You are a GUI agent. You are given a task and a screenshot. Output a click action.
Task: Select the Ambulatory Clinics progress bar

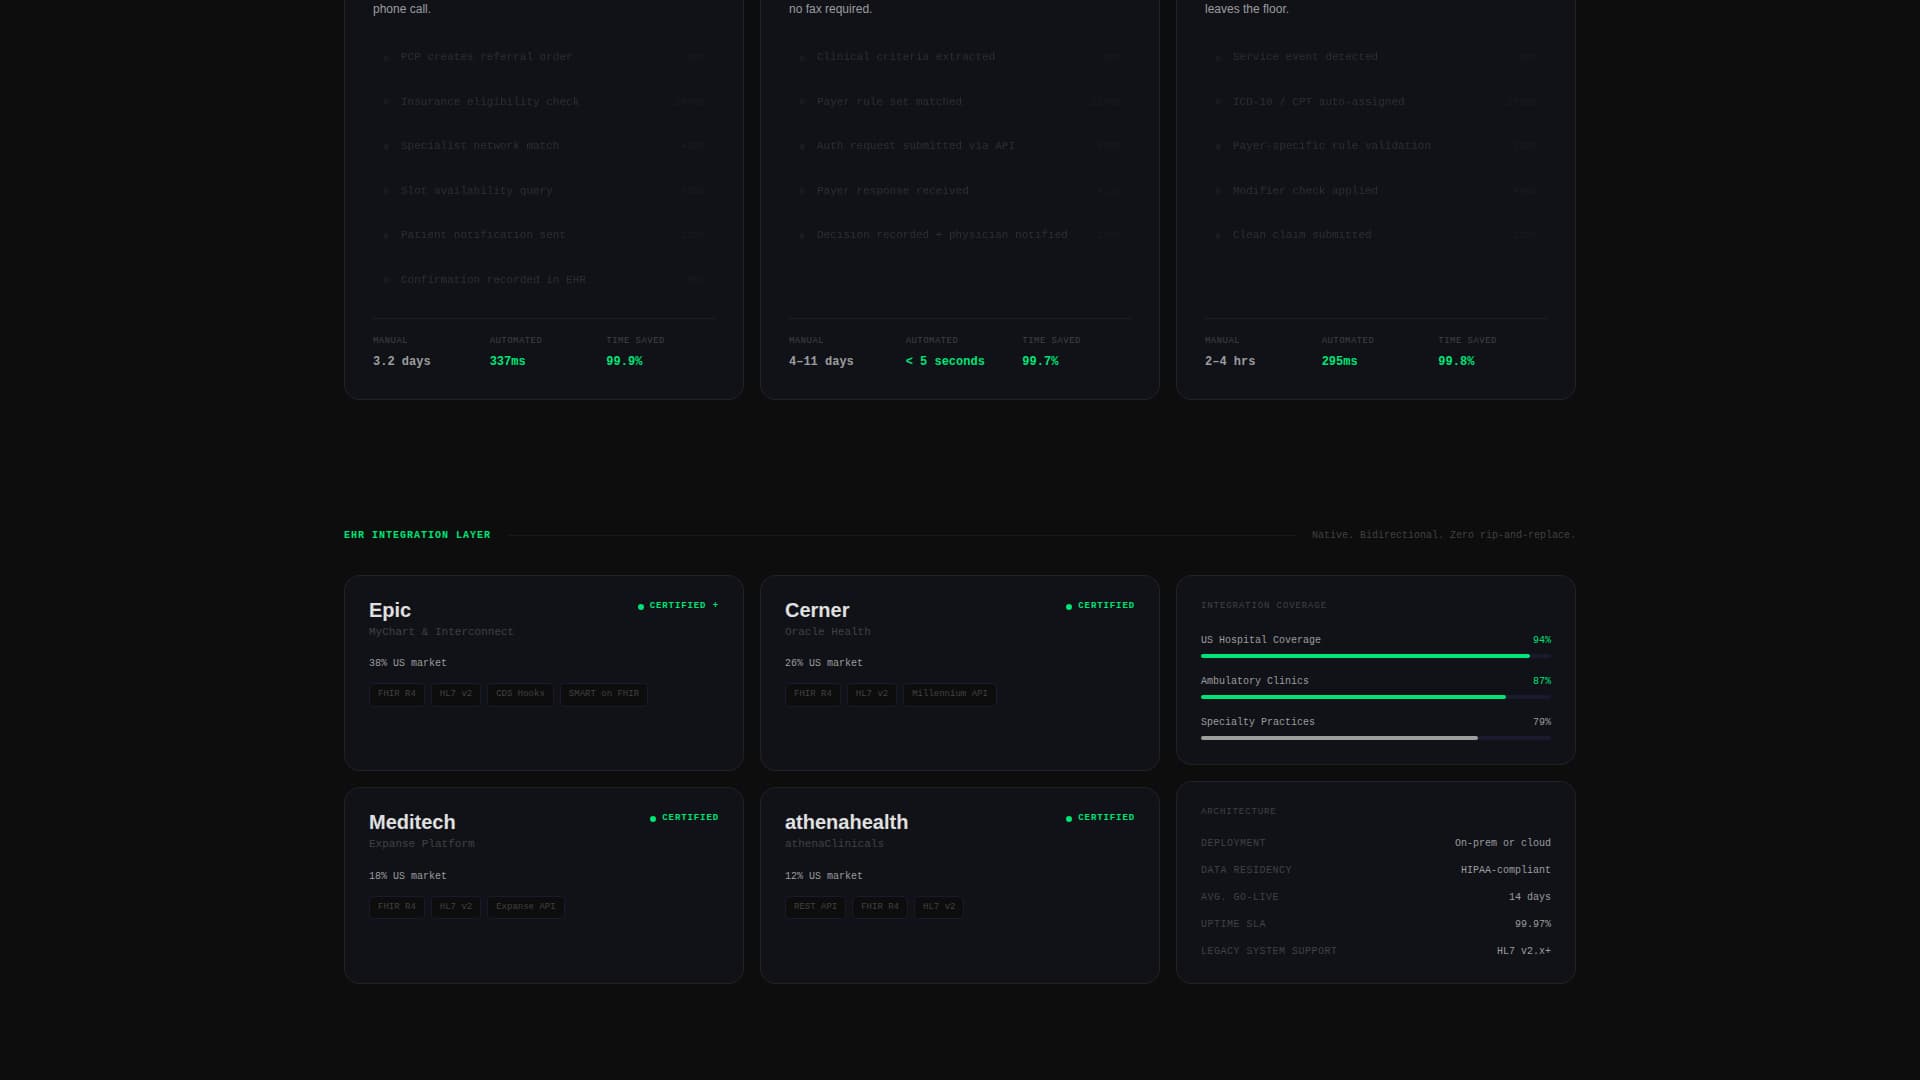[1376, 697]
